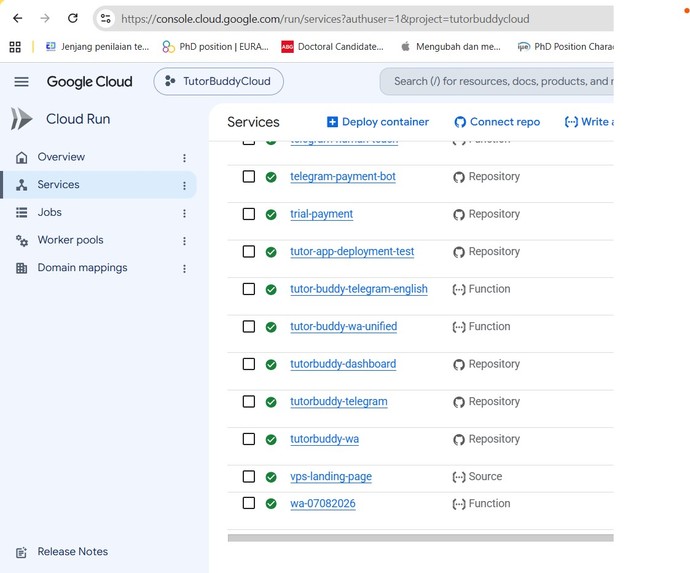Click function brackets icon in tutor-buddy-telegram-english row
The width and height of the screenshot is (690, 573).
pyautogui.click(x=459, y=290)
